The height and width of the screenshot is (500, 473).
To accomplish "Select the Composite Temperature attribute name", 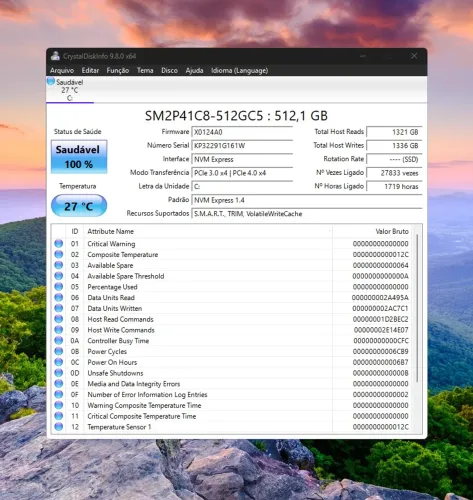I will [x=123, y=254].
